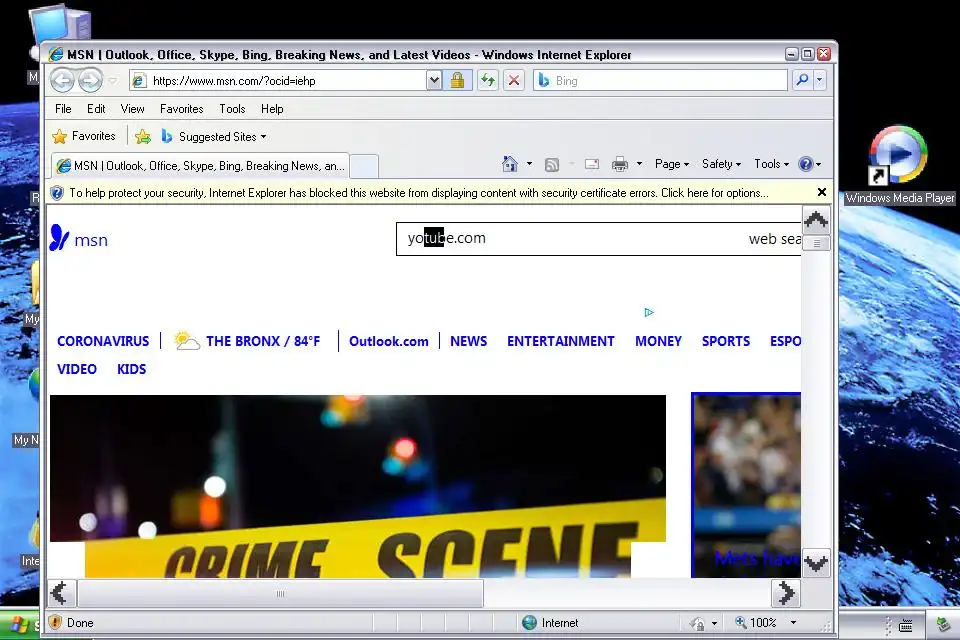The height and width of the screenshot is (640, 960).
Task: Click the Windows Start button
Action: [x=20, y=625]
